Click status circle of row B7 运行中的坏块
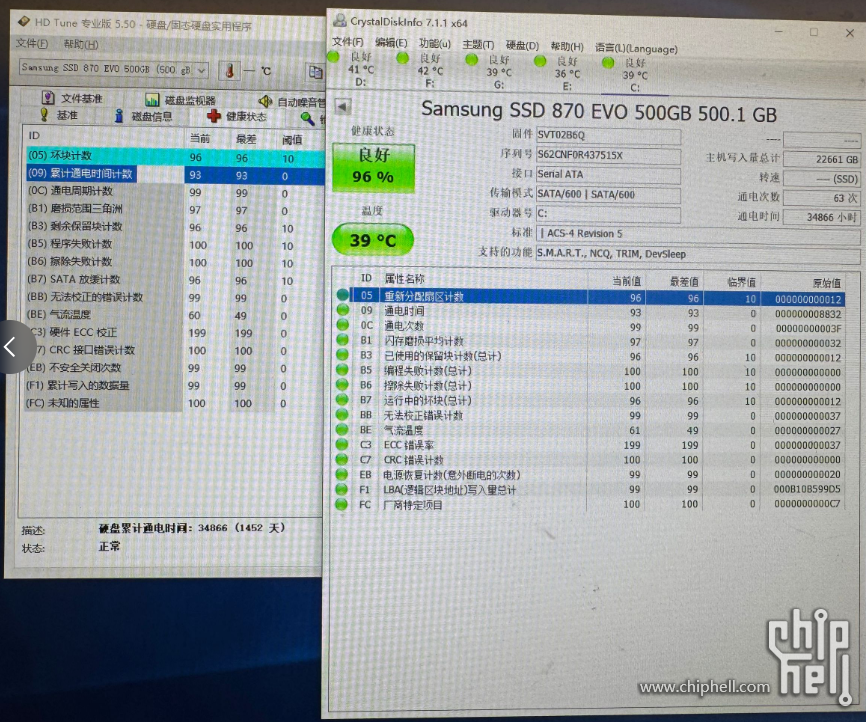 pos(342,399)
